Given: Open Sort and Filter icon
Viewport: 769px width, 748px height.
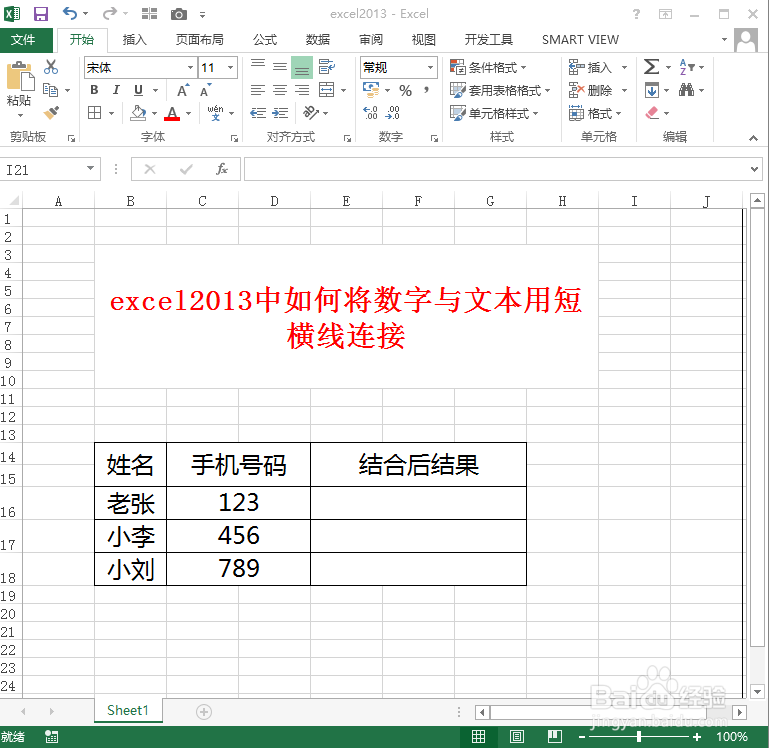Looking at the screenshot, I should point(687,67).
